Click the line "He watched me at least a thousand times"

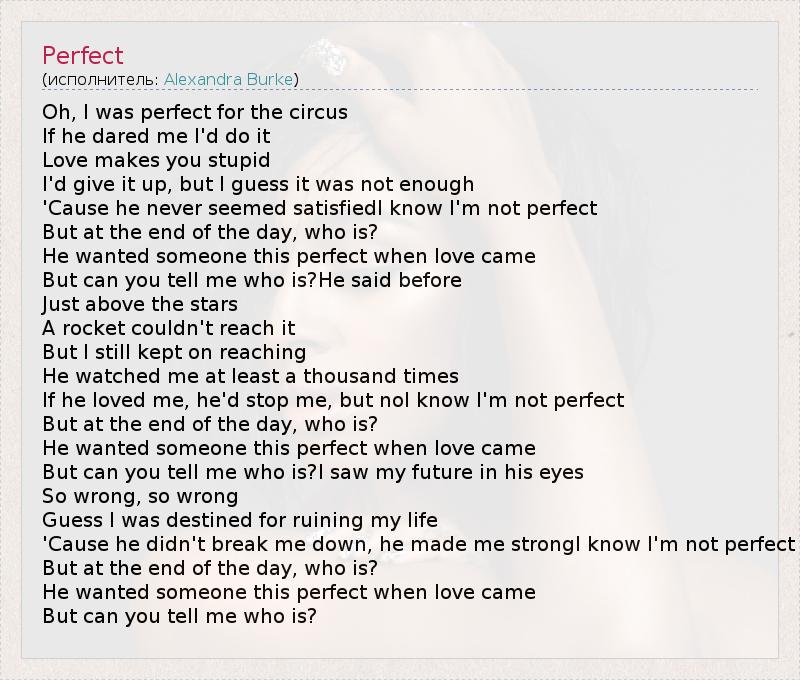coord(250,376)
